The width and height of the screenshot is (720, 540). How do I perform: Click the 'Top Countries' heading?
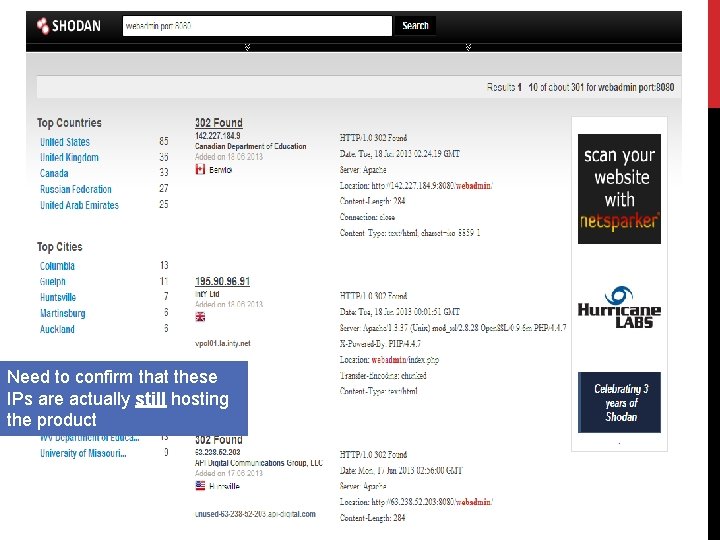coord(69,123)
